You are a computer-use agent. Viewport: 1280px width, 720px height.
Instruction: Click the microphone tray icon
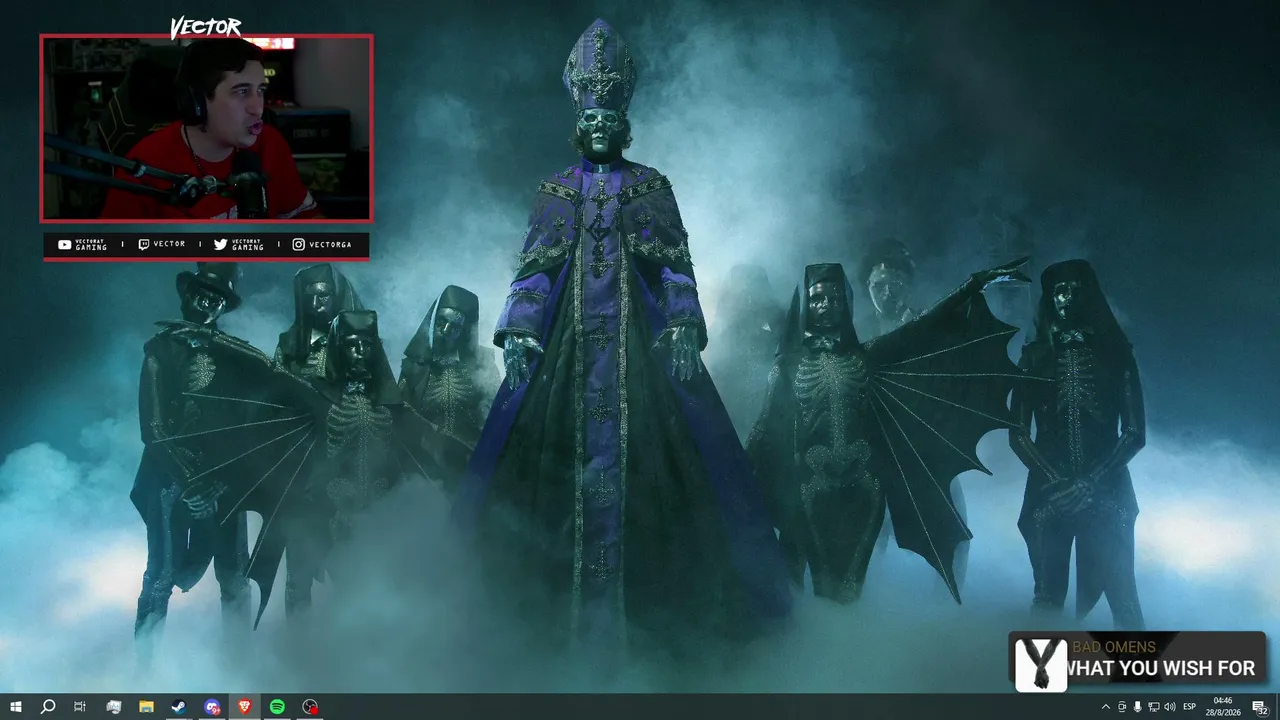pyautogui.click(x=1138, y=707)
